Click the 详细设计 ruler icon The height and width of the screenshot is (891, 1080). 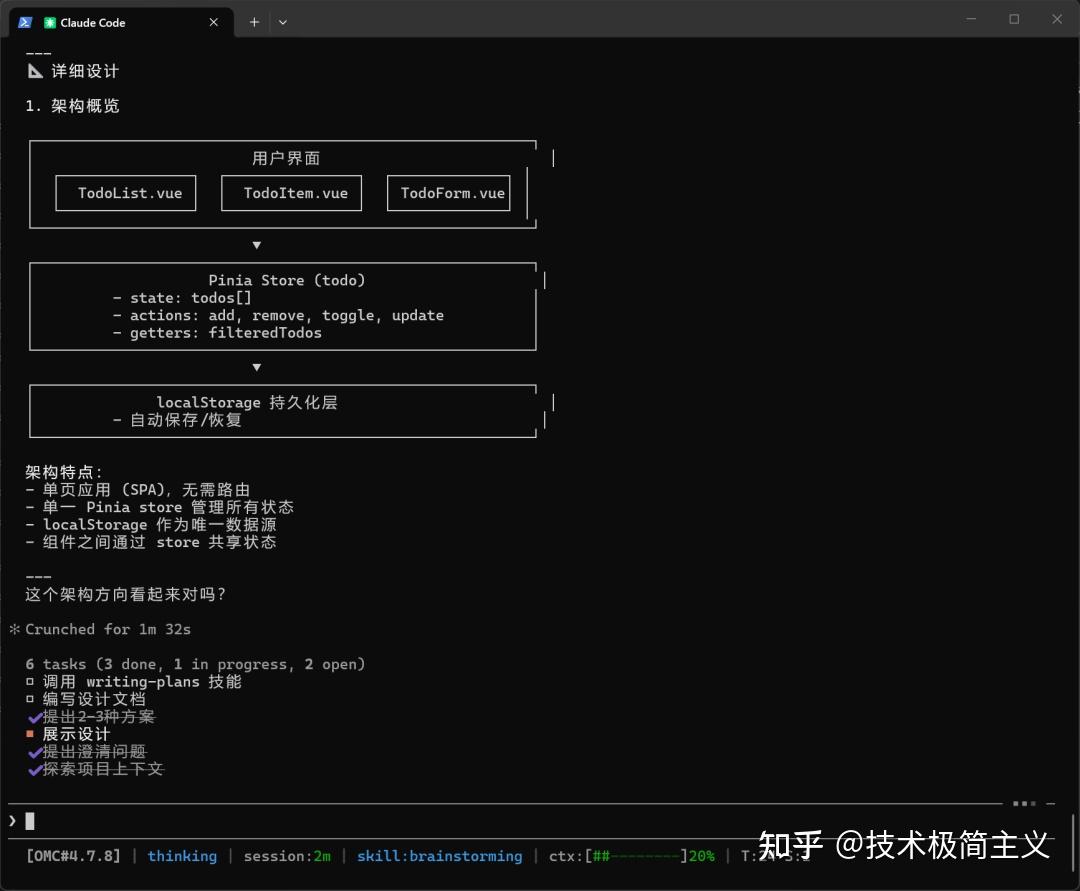click(x=35, y=71)
